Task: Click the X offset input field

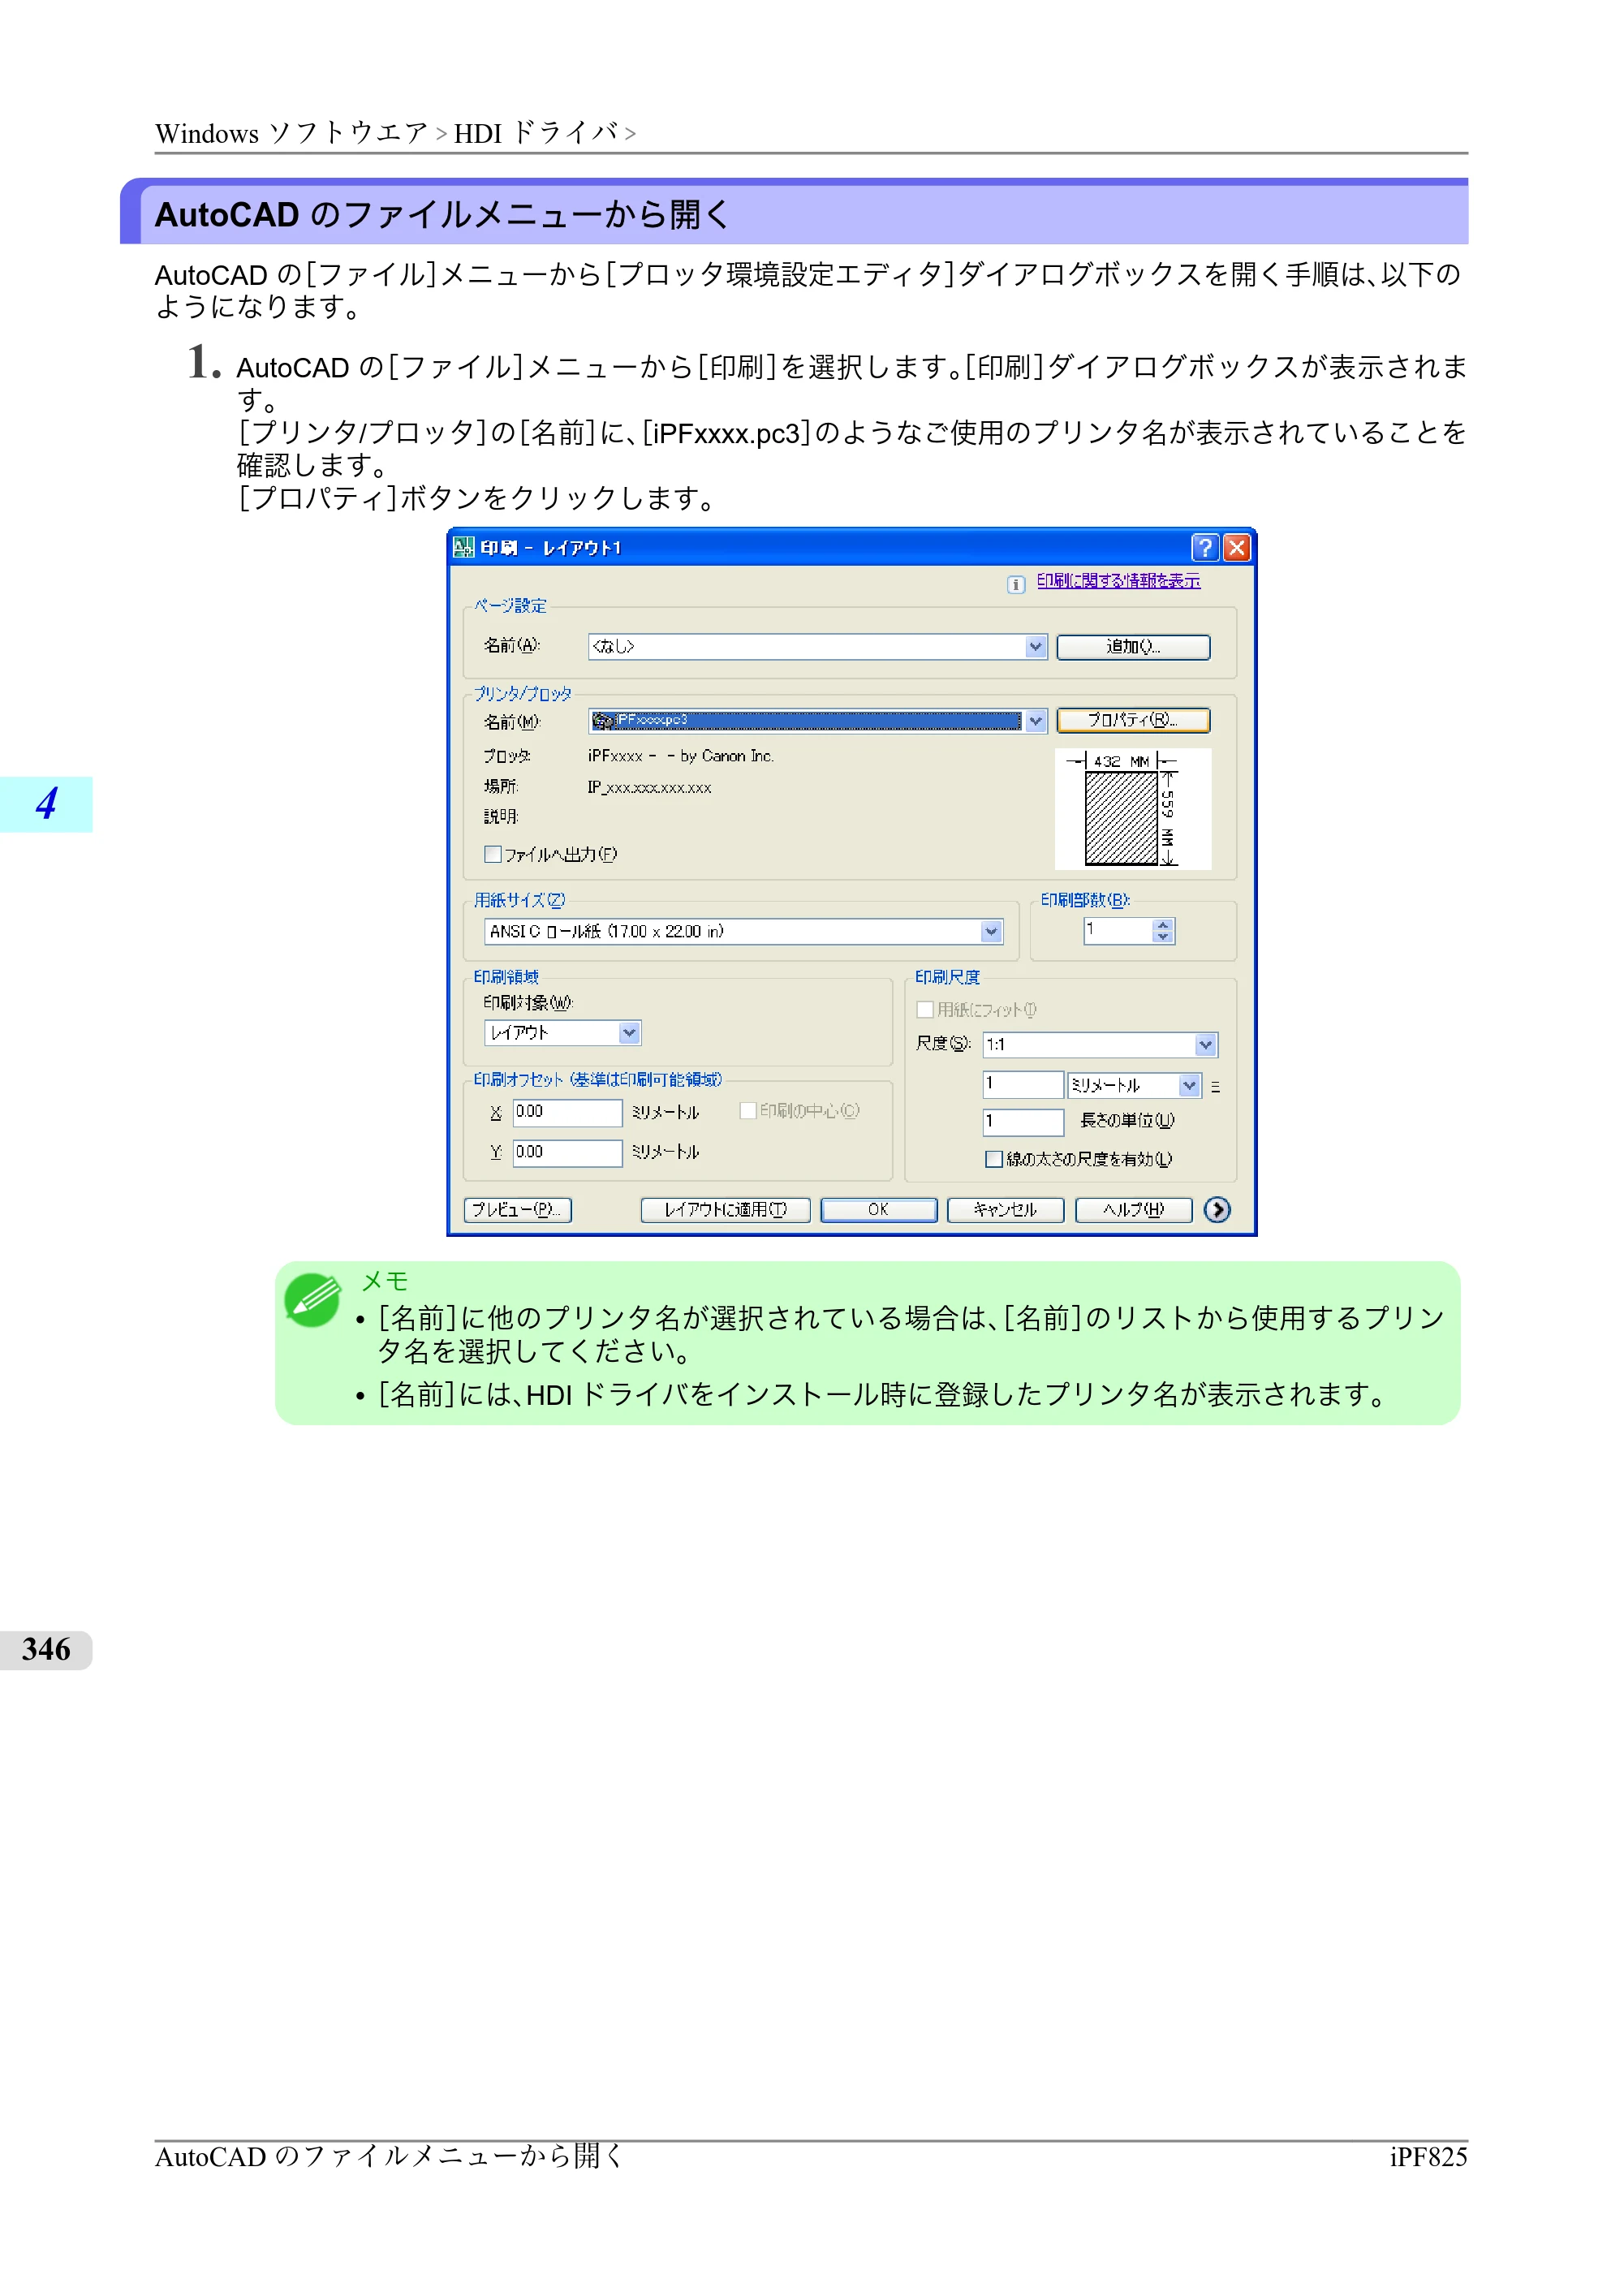Action: (x=567, y=1113)
